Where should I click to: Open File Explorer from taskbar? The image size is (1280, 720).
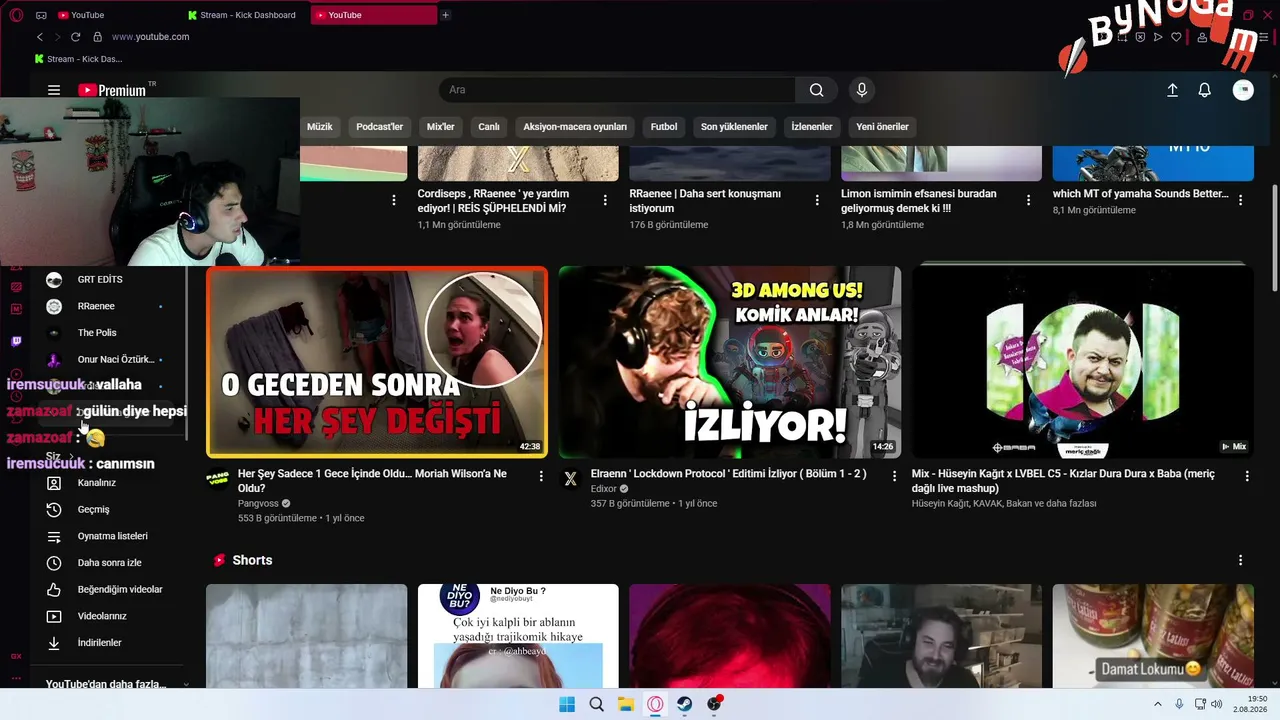[626, 704]
